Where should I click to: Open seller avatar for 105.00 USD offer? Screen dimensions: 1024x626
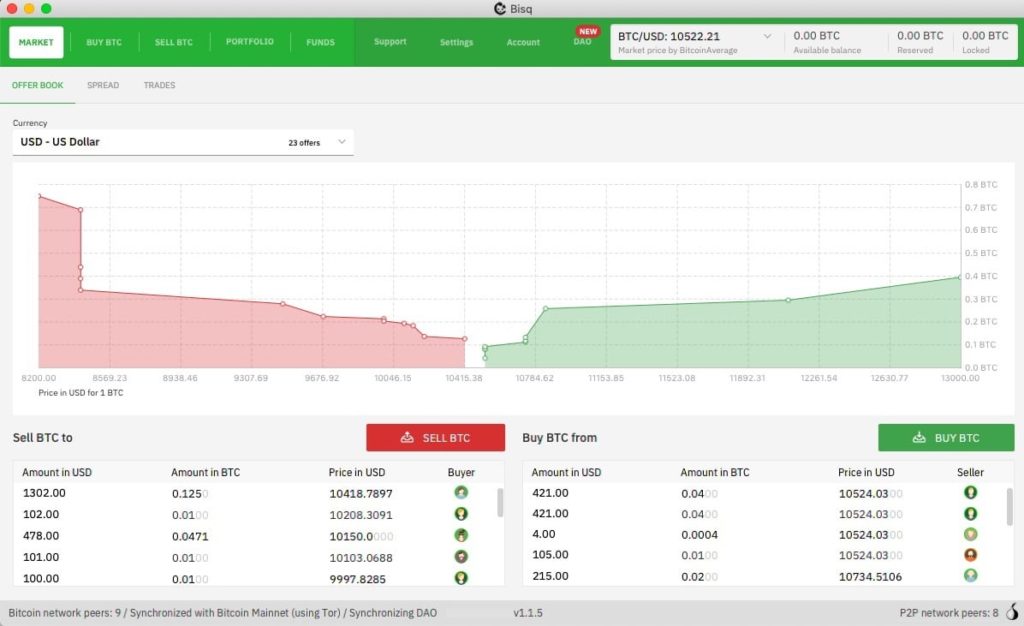(x=970, y=555)
